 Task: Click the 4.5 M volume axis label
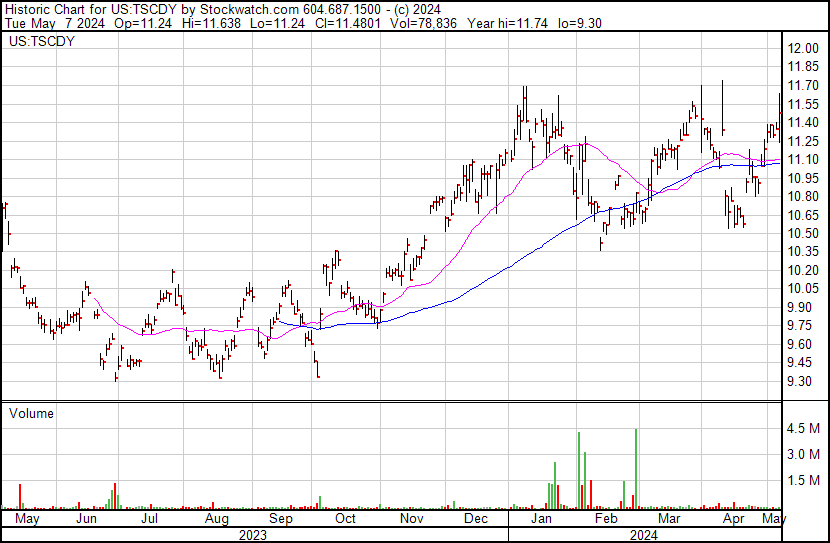click(803, 429)
